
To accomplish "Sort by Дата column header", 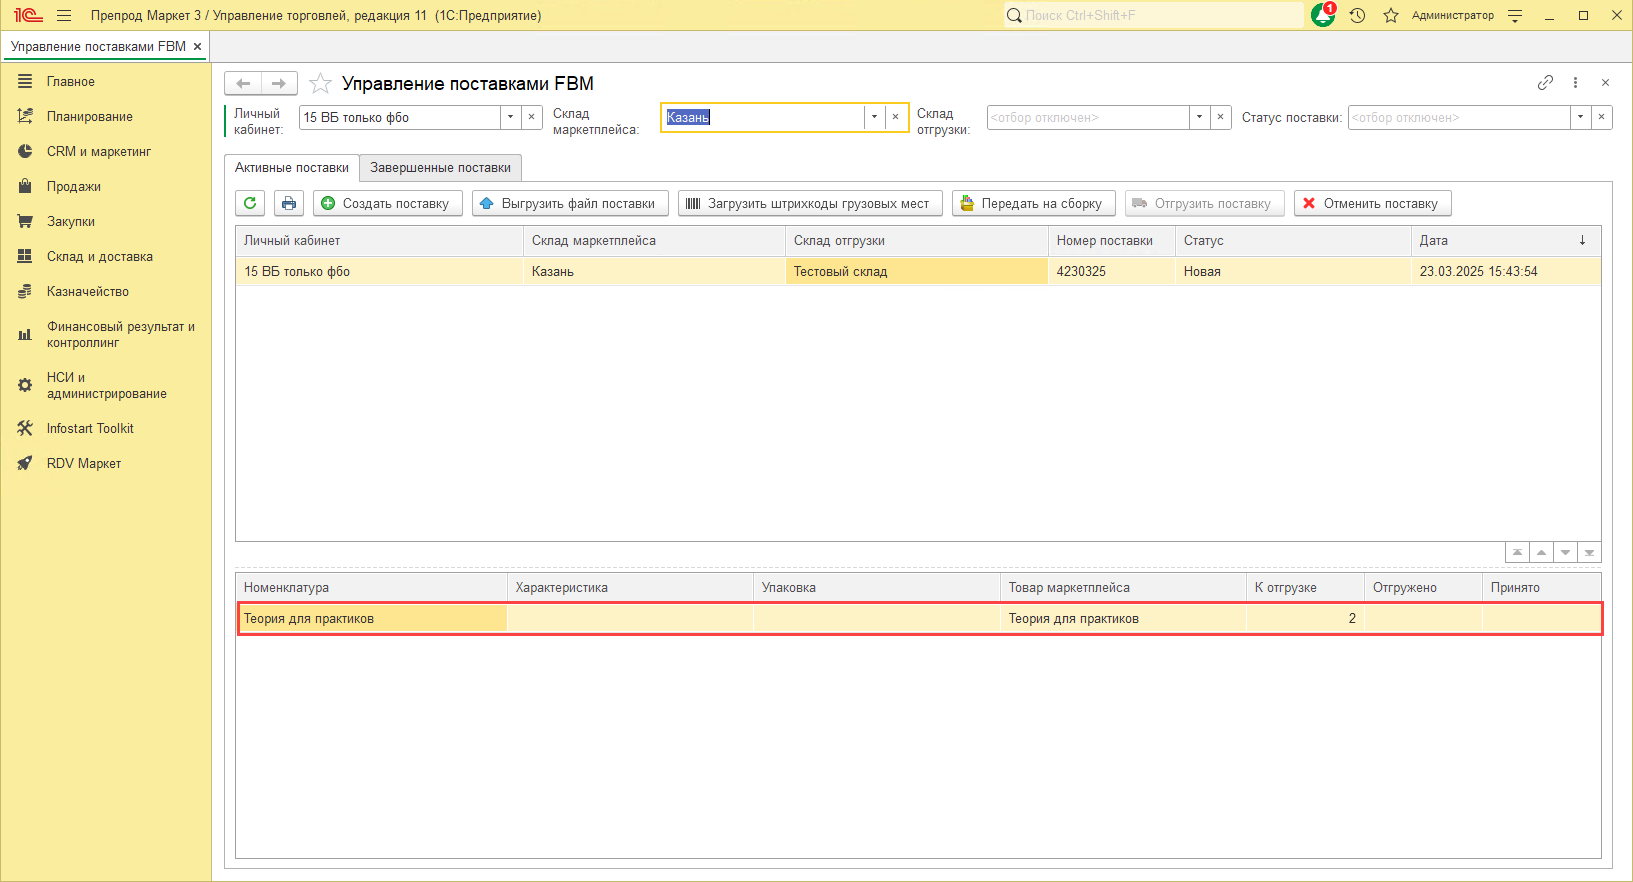I will click(1506, 240).
